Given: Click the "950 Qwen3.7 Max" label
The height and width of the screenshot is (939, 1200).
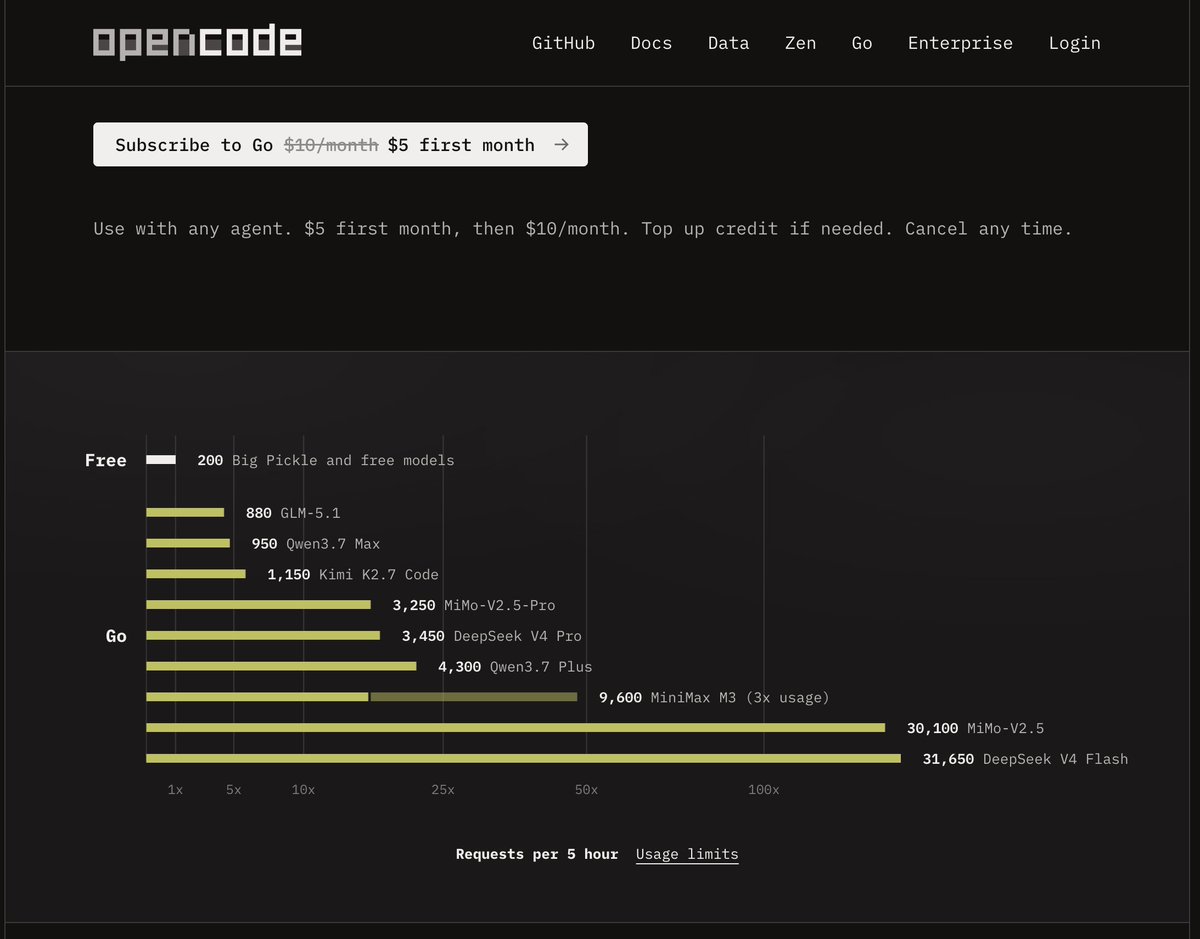Looking at the screenshot, I should (316, 544).
